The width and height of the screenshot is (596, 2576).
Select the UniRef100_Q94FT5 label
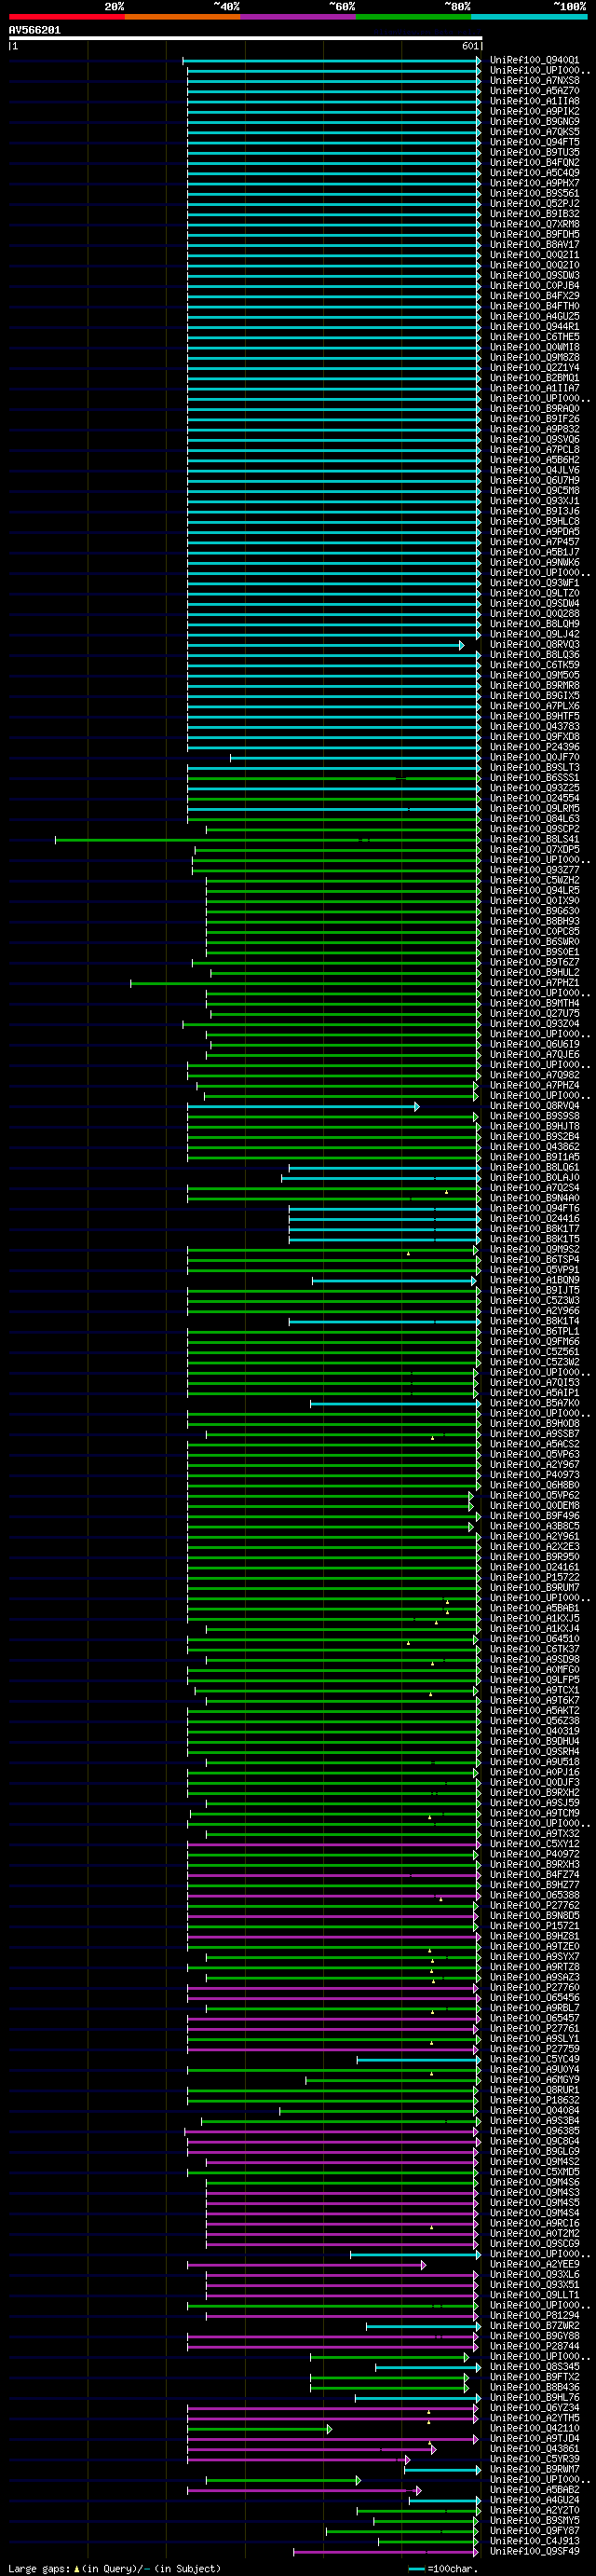pos(534,143)
